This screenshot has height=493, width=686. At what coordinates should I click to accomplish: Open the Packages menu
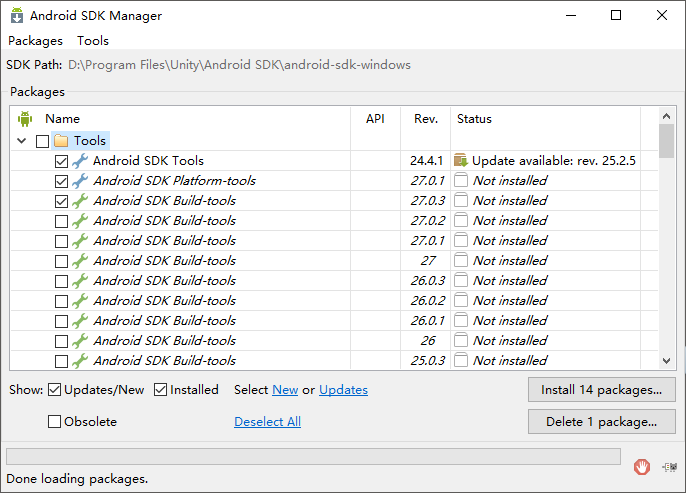pos(35,41)
